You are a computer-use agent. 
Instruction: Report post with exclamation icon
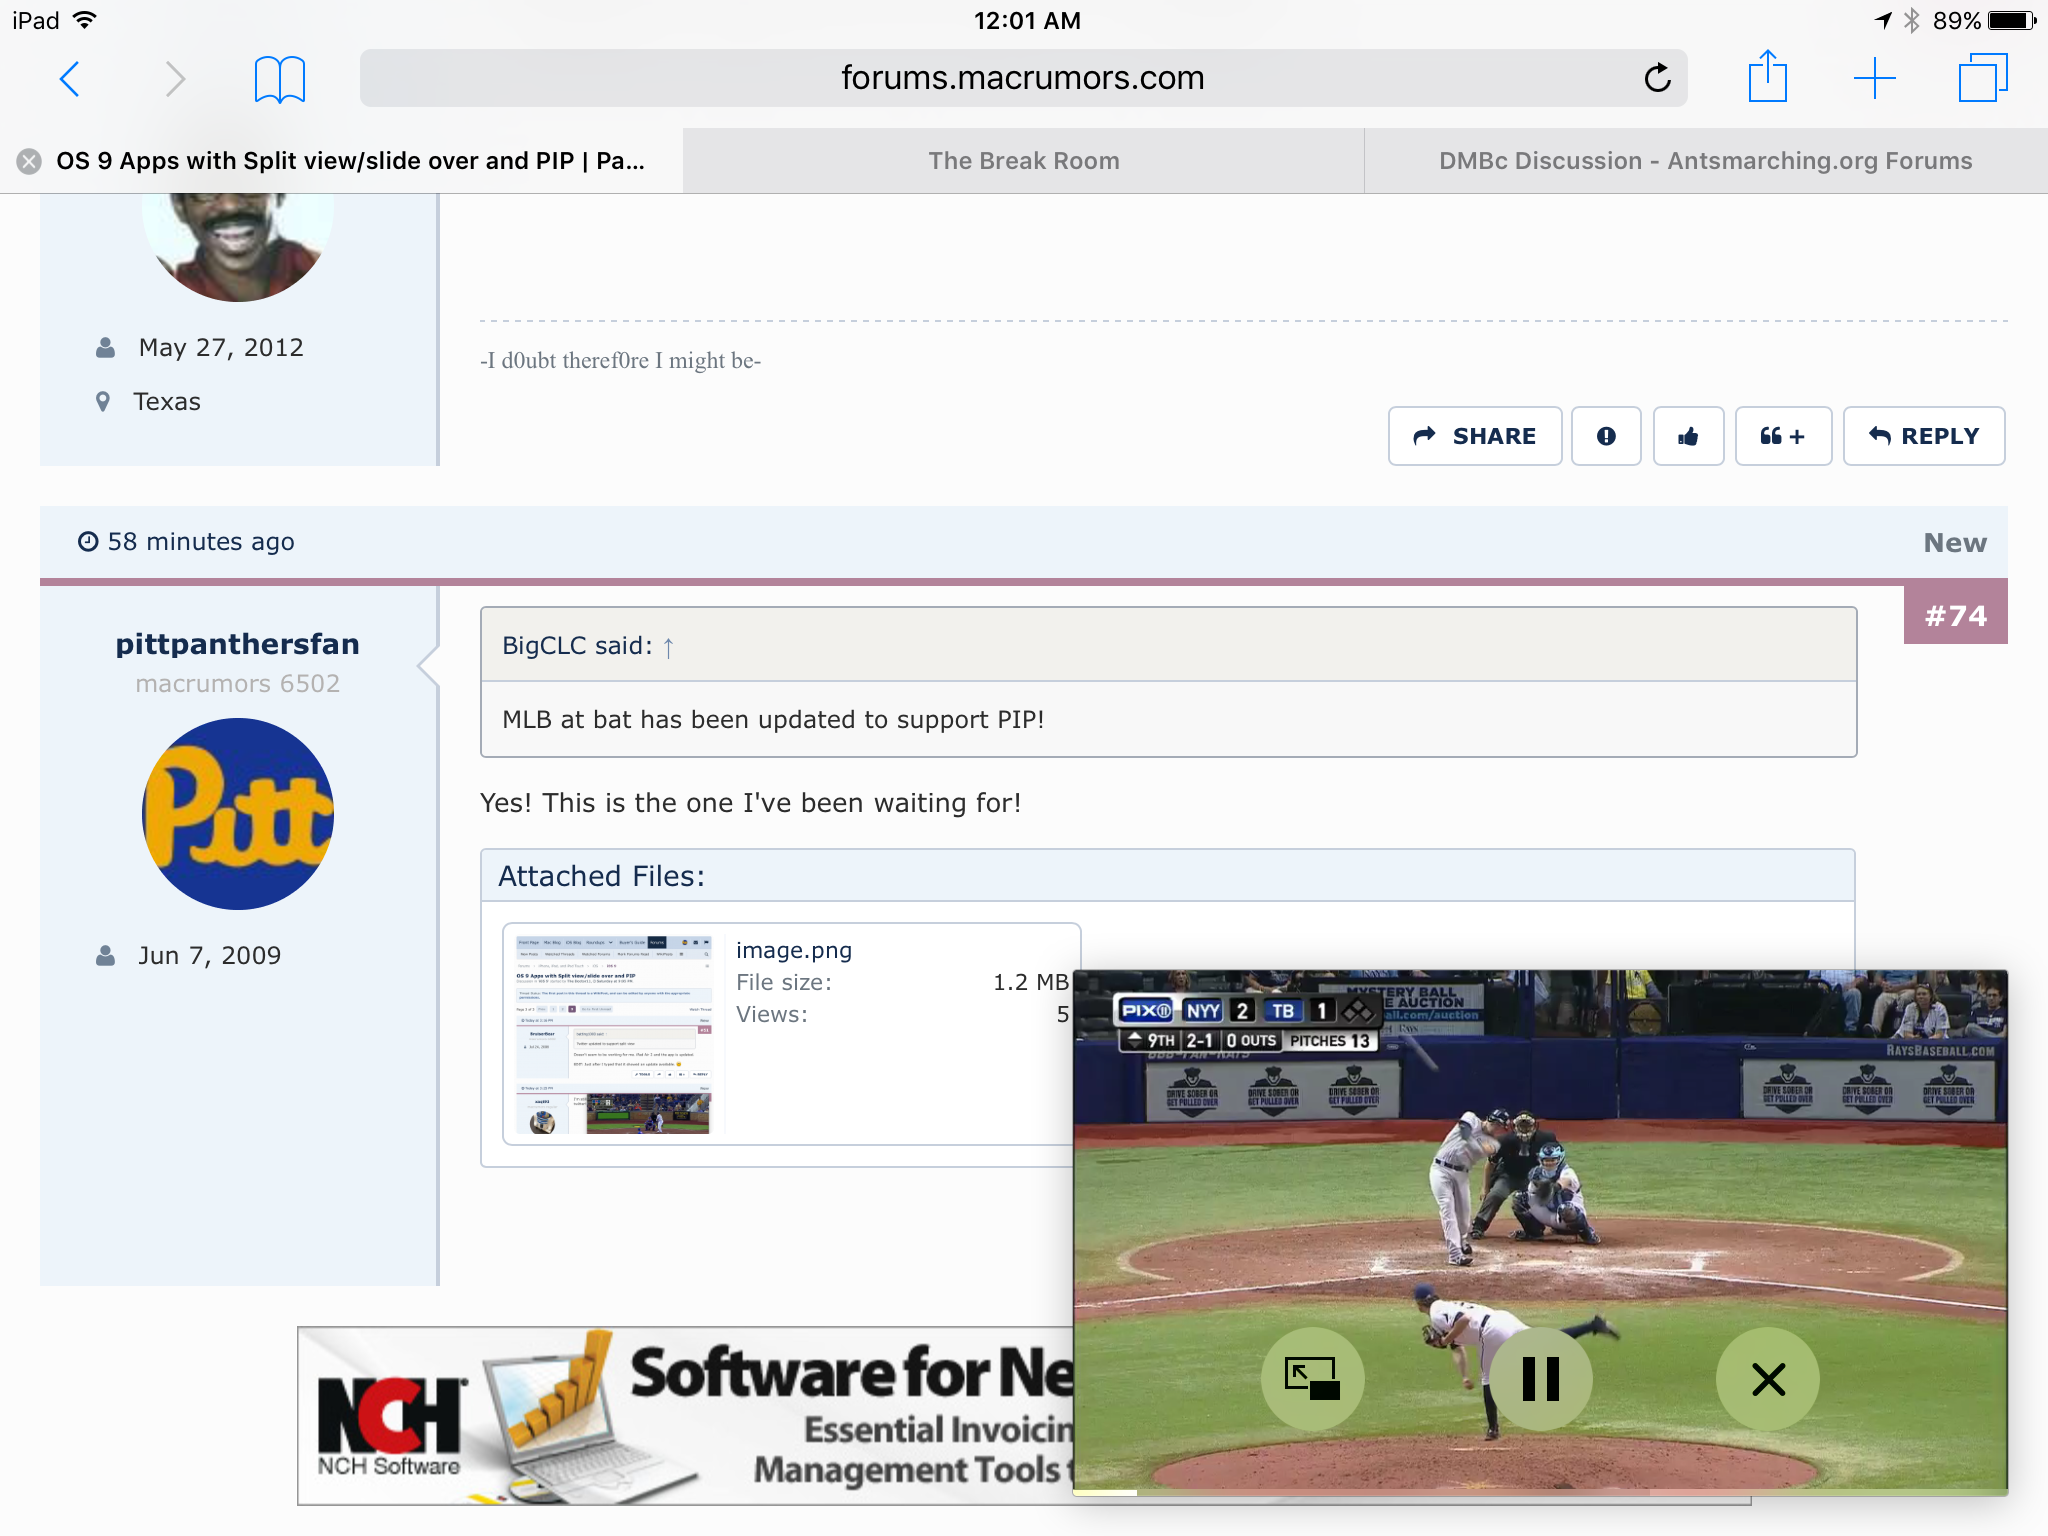(x=1606, y=436)
